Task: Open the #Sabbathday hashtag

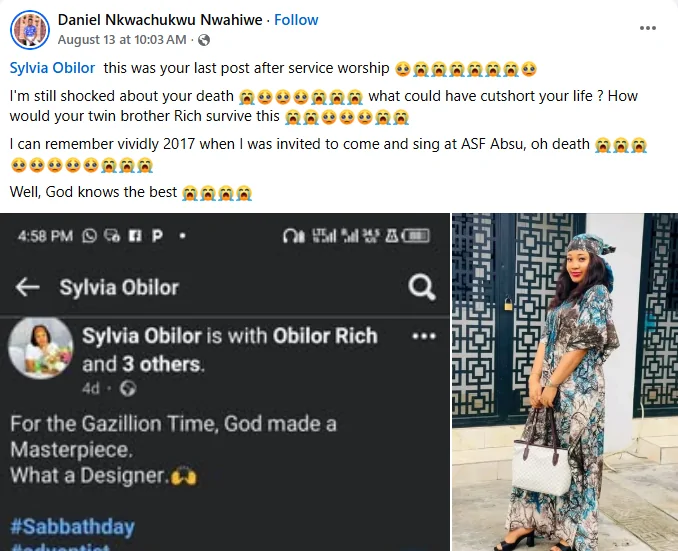Action: point(72,526)
